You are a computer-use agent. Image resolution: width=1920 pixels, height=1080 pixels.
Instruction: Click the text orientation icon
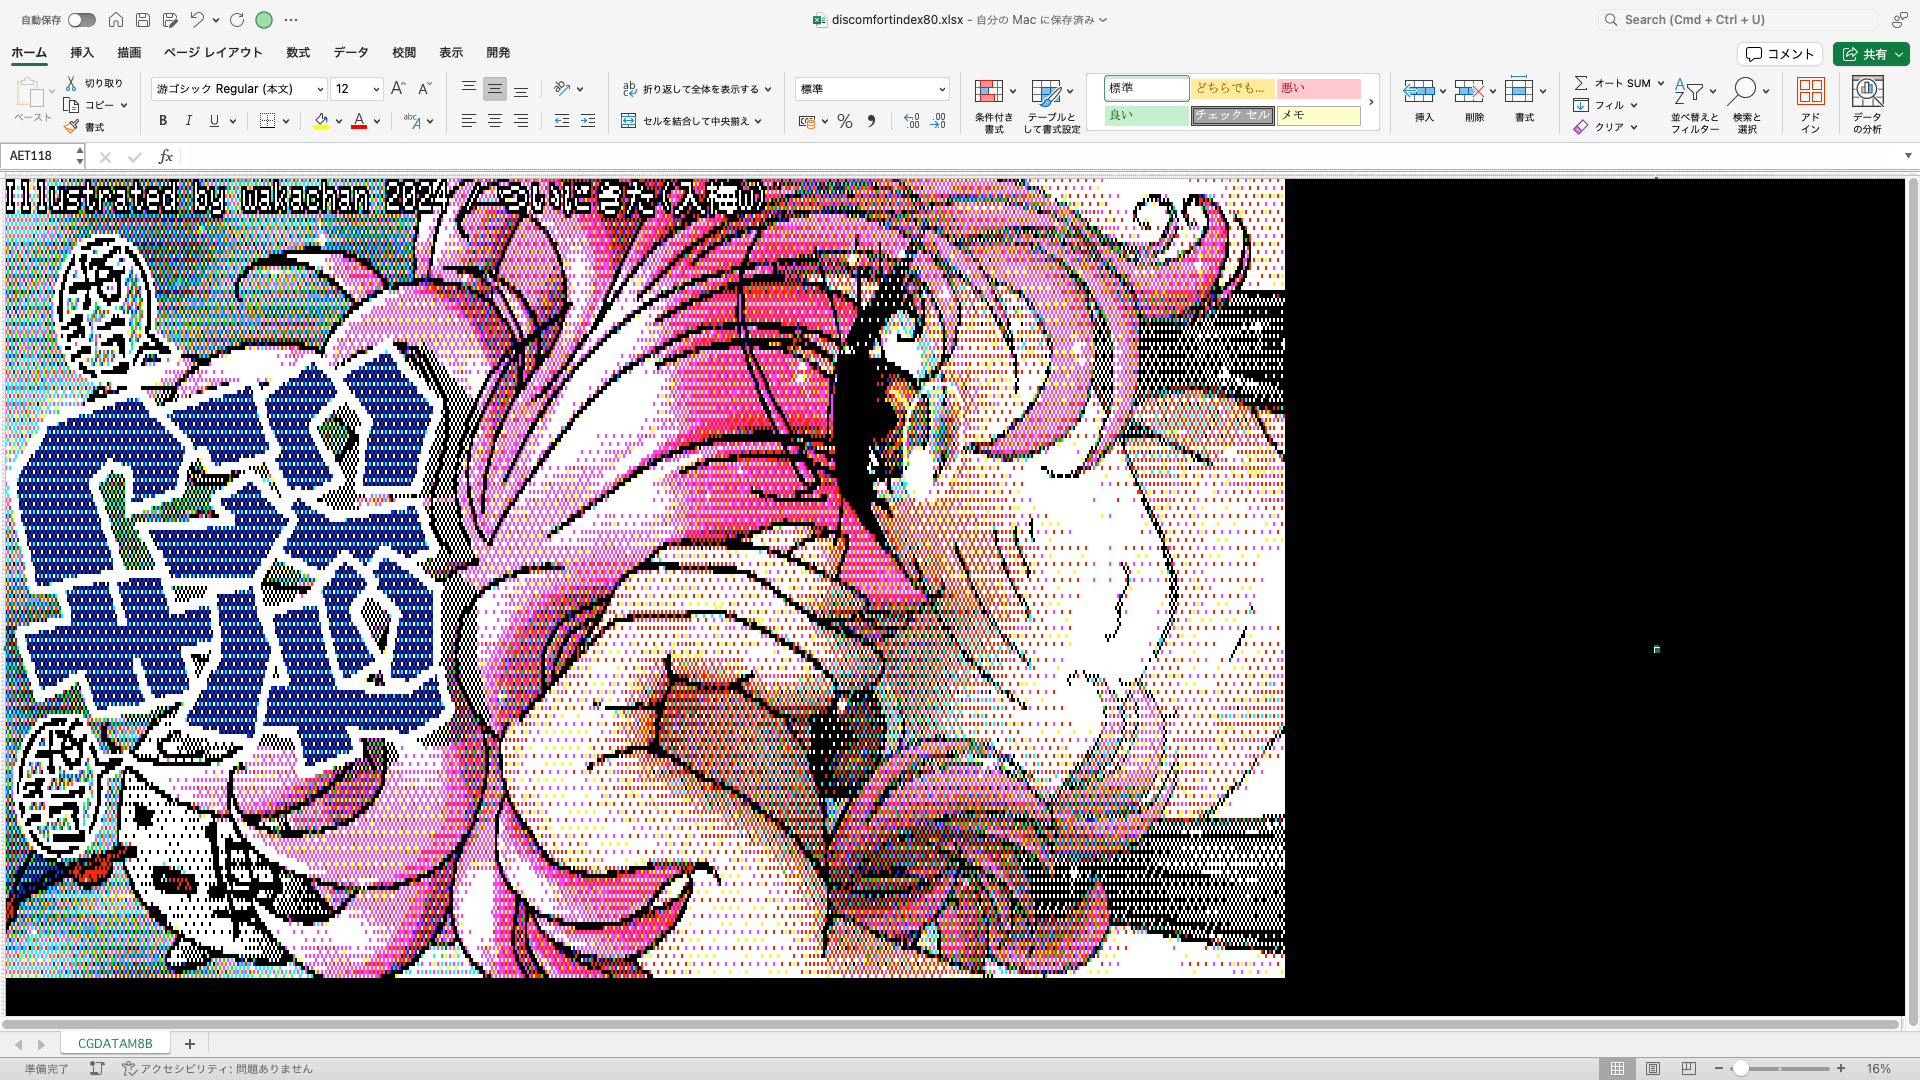562,89
